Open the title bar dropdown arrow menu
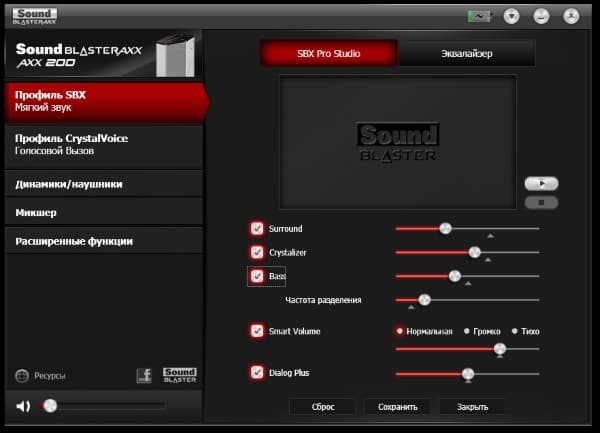 click(x=511, y=16)
